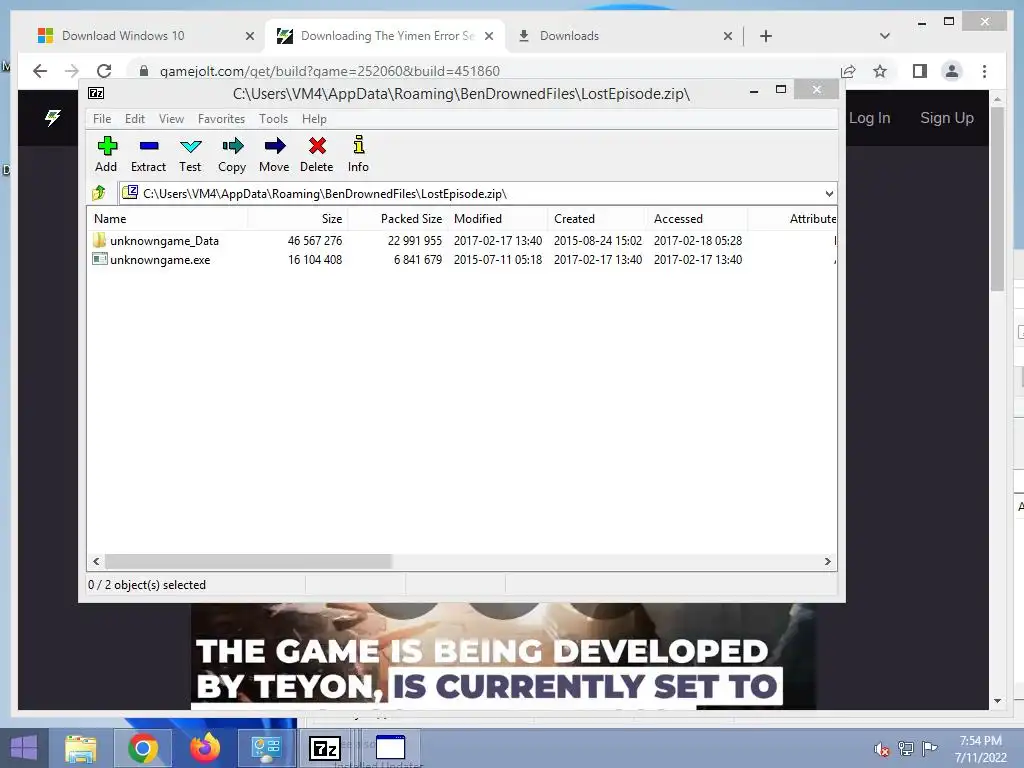Open the Windows Start button

pos(24,748)
